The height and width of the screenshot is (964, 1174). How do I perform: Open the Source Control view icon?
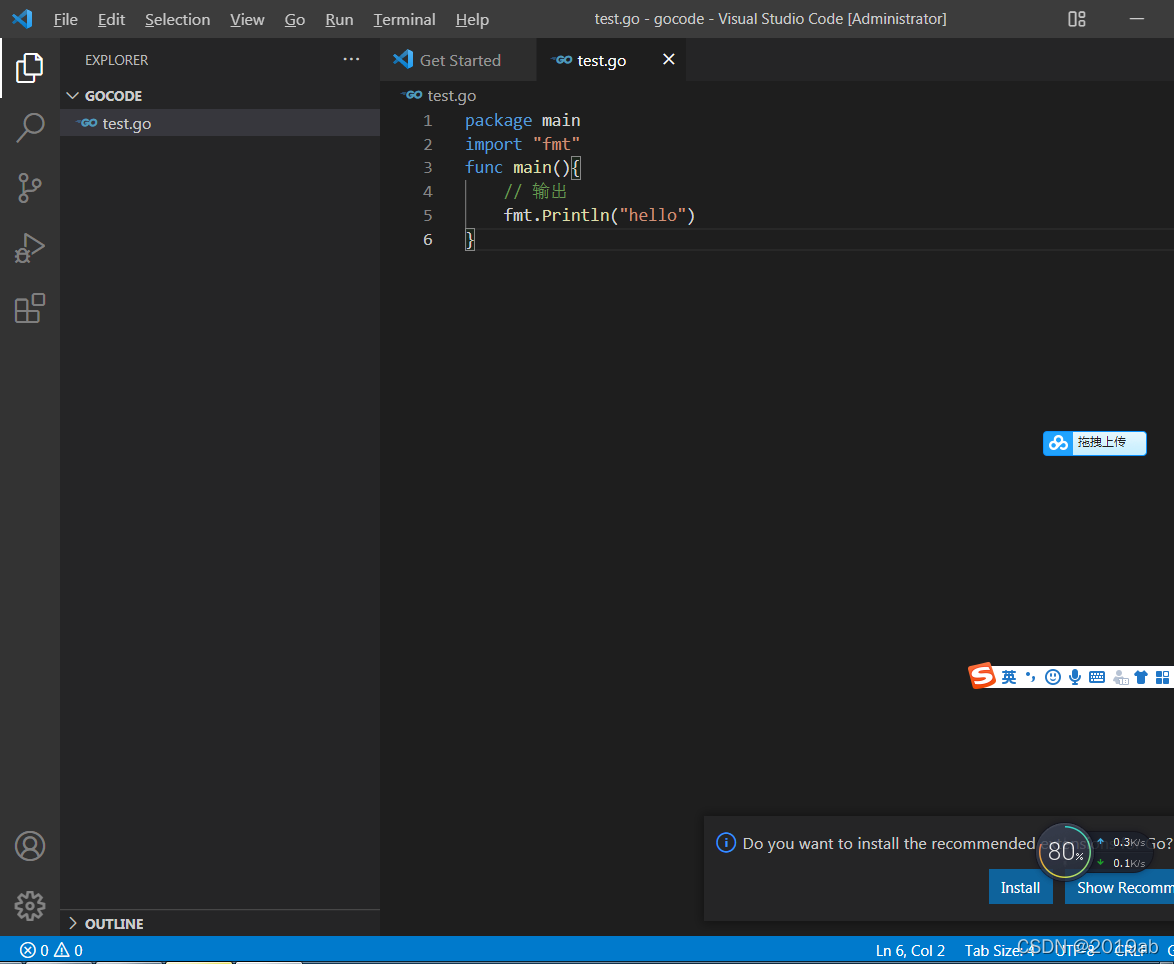pyautogui.click(x=30, y=188)
